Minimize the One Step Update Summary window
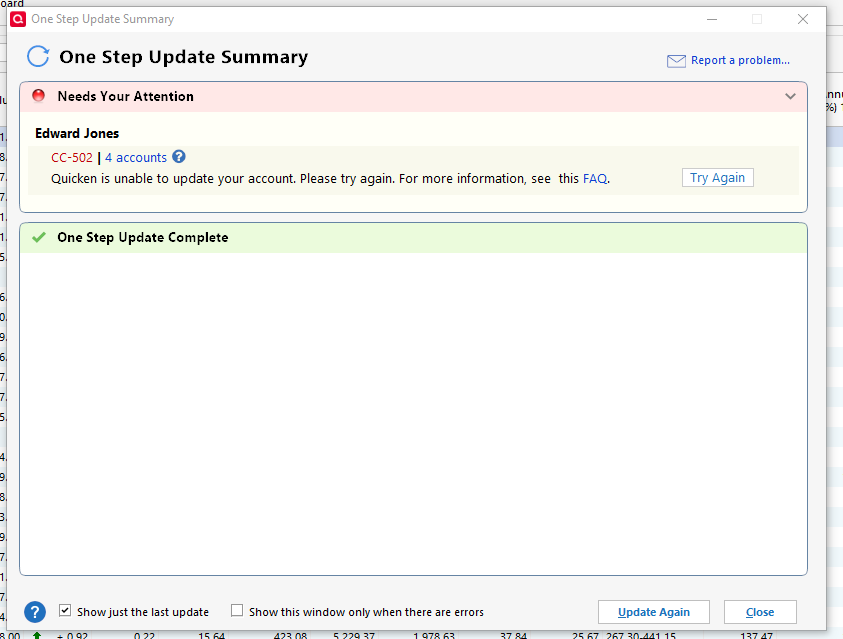This screenshot has width=843, height=639. (x=712, y=19)
